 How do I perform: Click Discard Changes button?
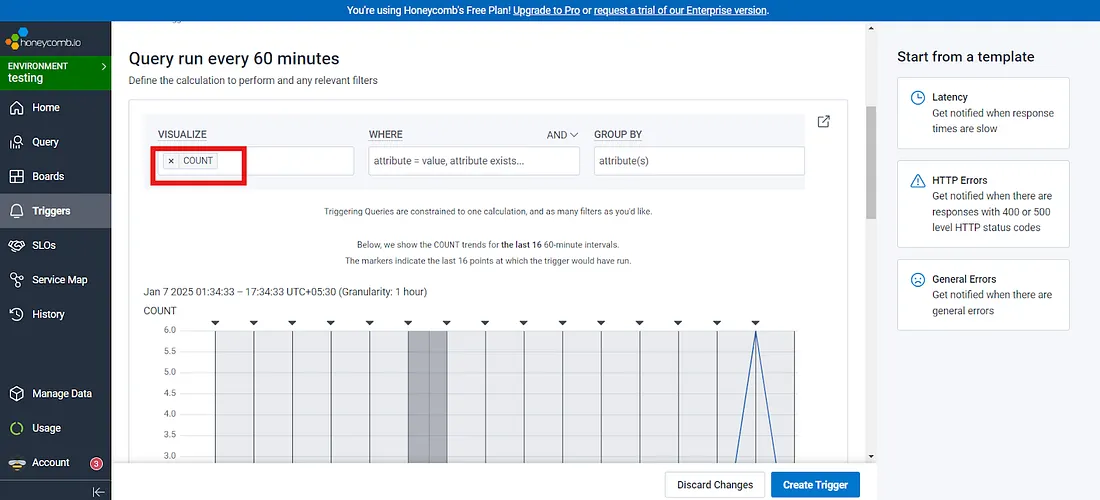pos(714,485)
